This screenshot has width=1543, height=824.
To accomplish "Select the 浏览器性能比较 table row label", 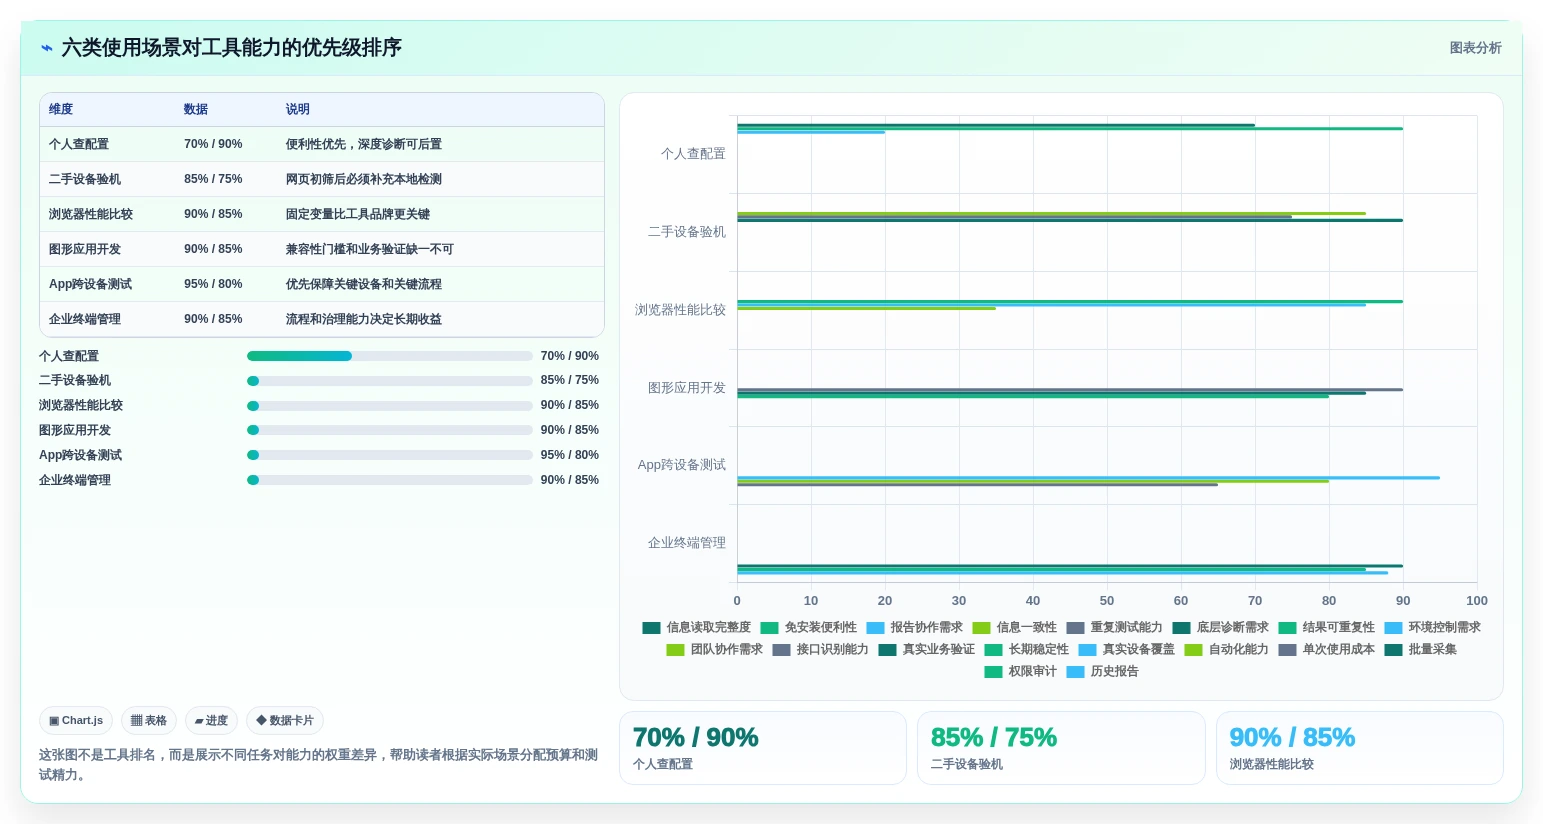I will (x=91, y=214).
